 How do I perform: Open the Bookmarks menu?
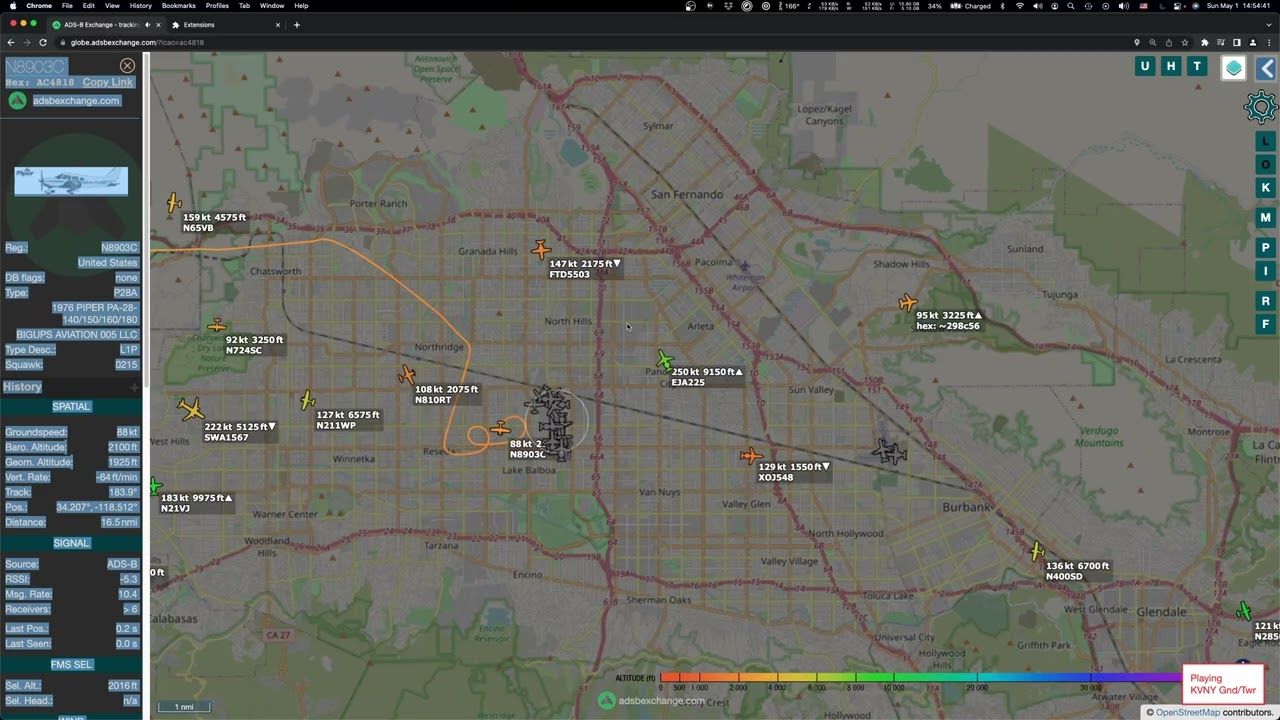179,6
